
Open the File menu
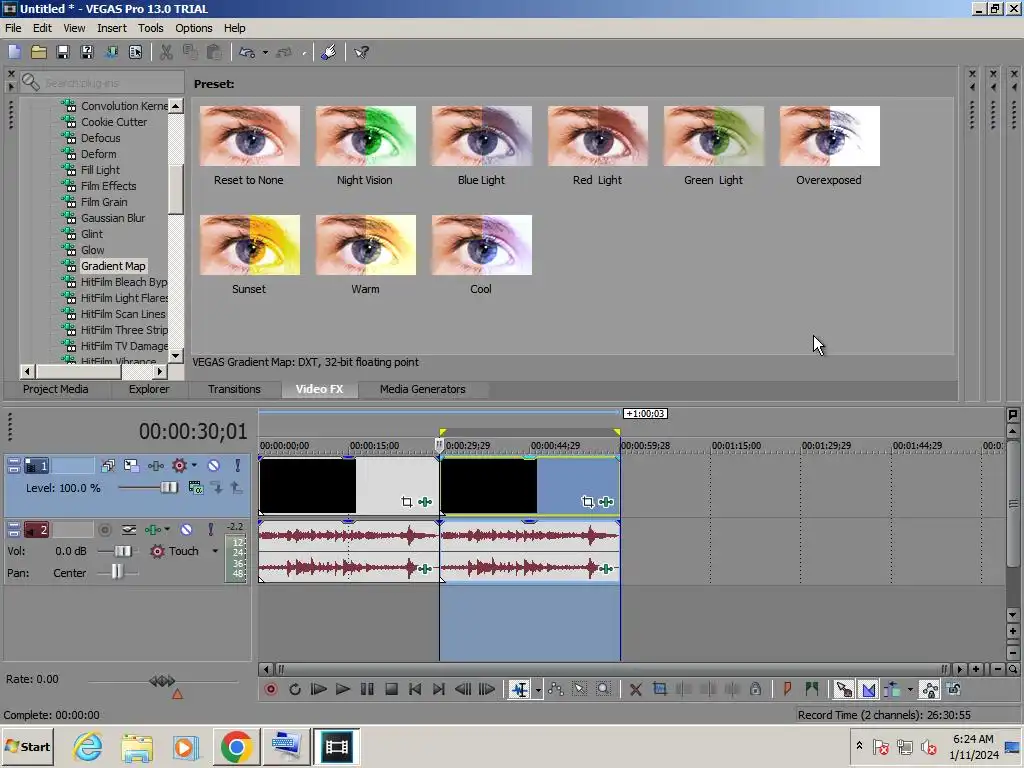click(13, 28)
